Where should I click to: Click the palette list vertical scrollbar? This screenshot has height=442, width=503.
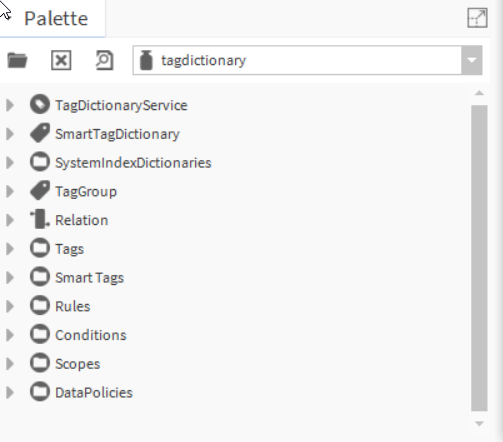coord(479,258)
